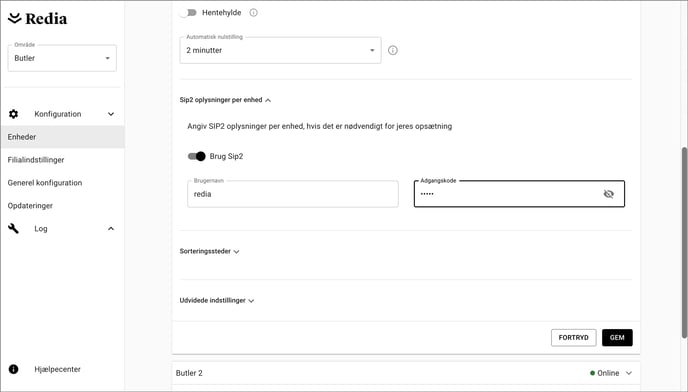The height and width of the screenshot is (392, 688).
Task: Toggle the Log menu chevron
Action: [111, 228]
